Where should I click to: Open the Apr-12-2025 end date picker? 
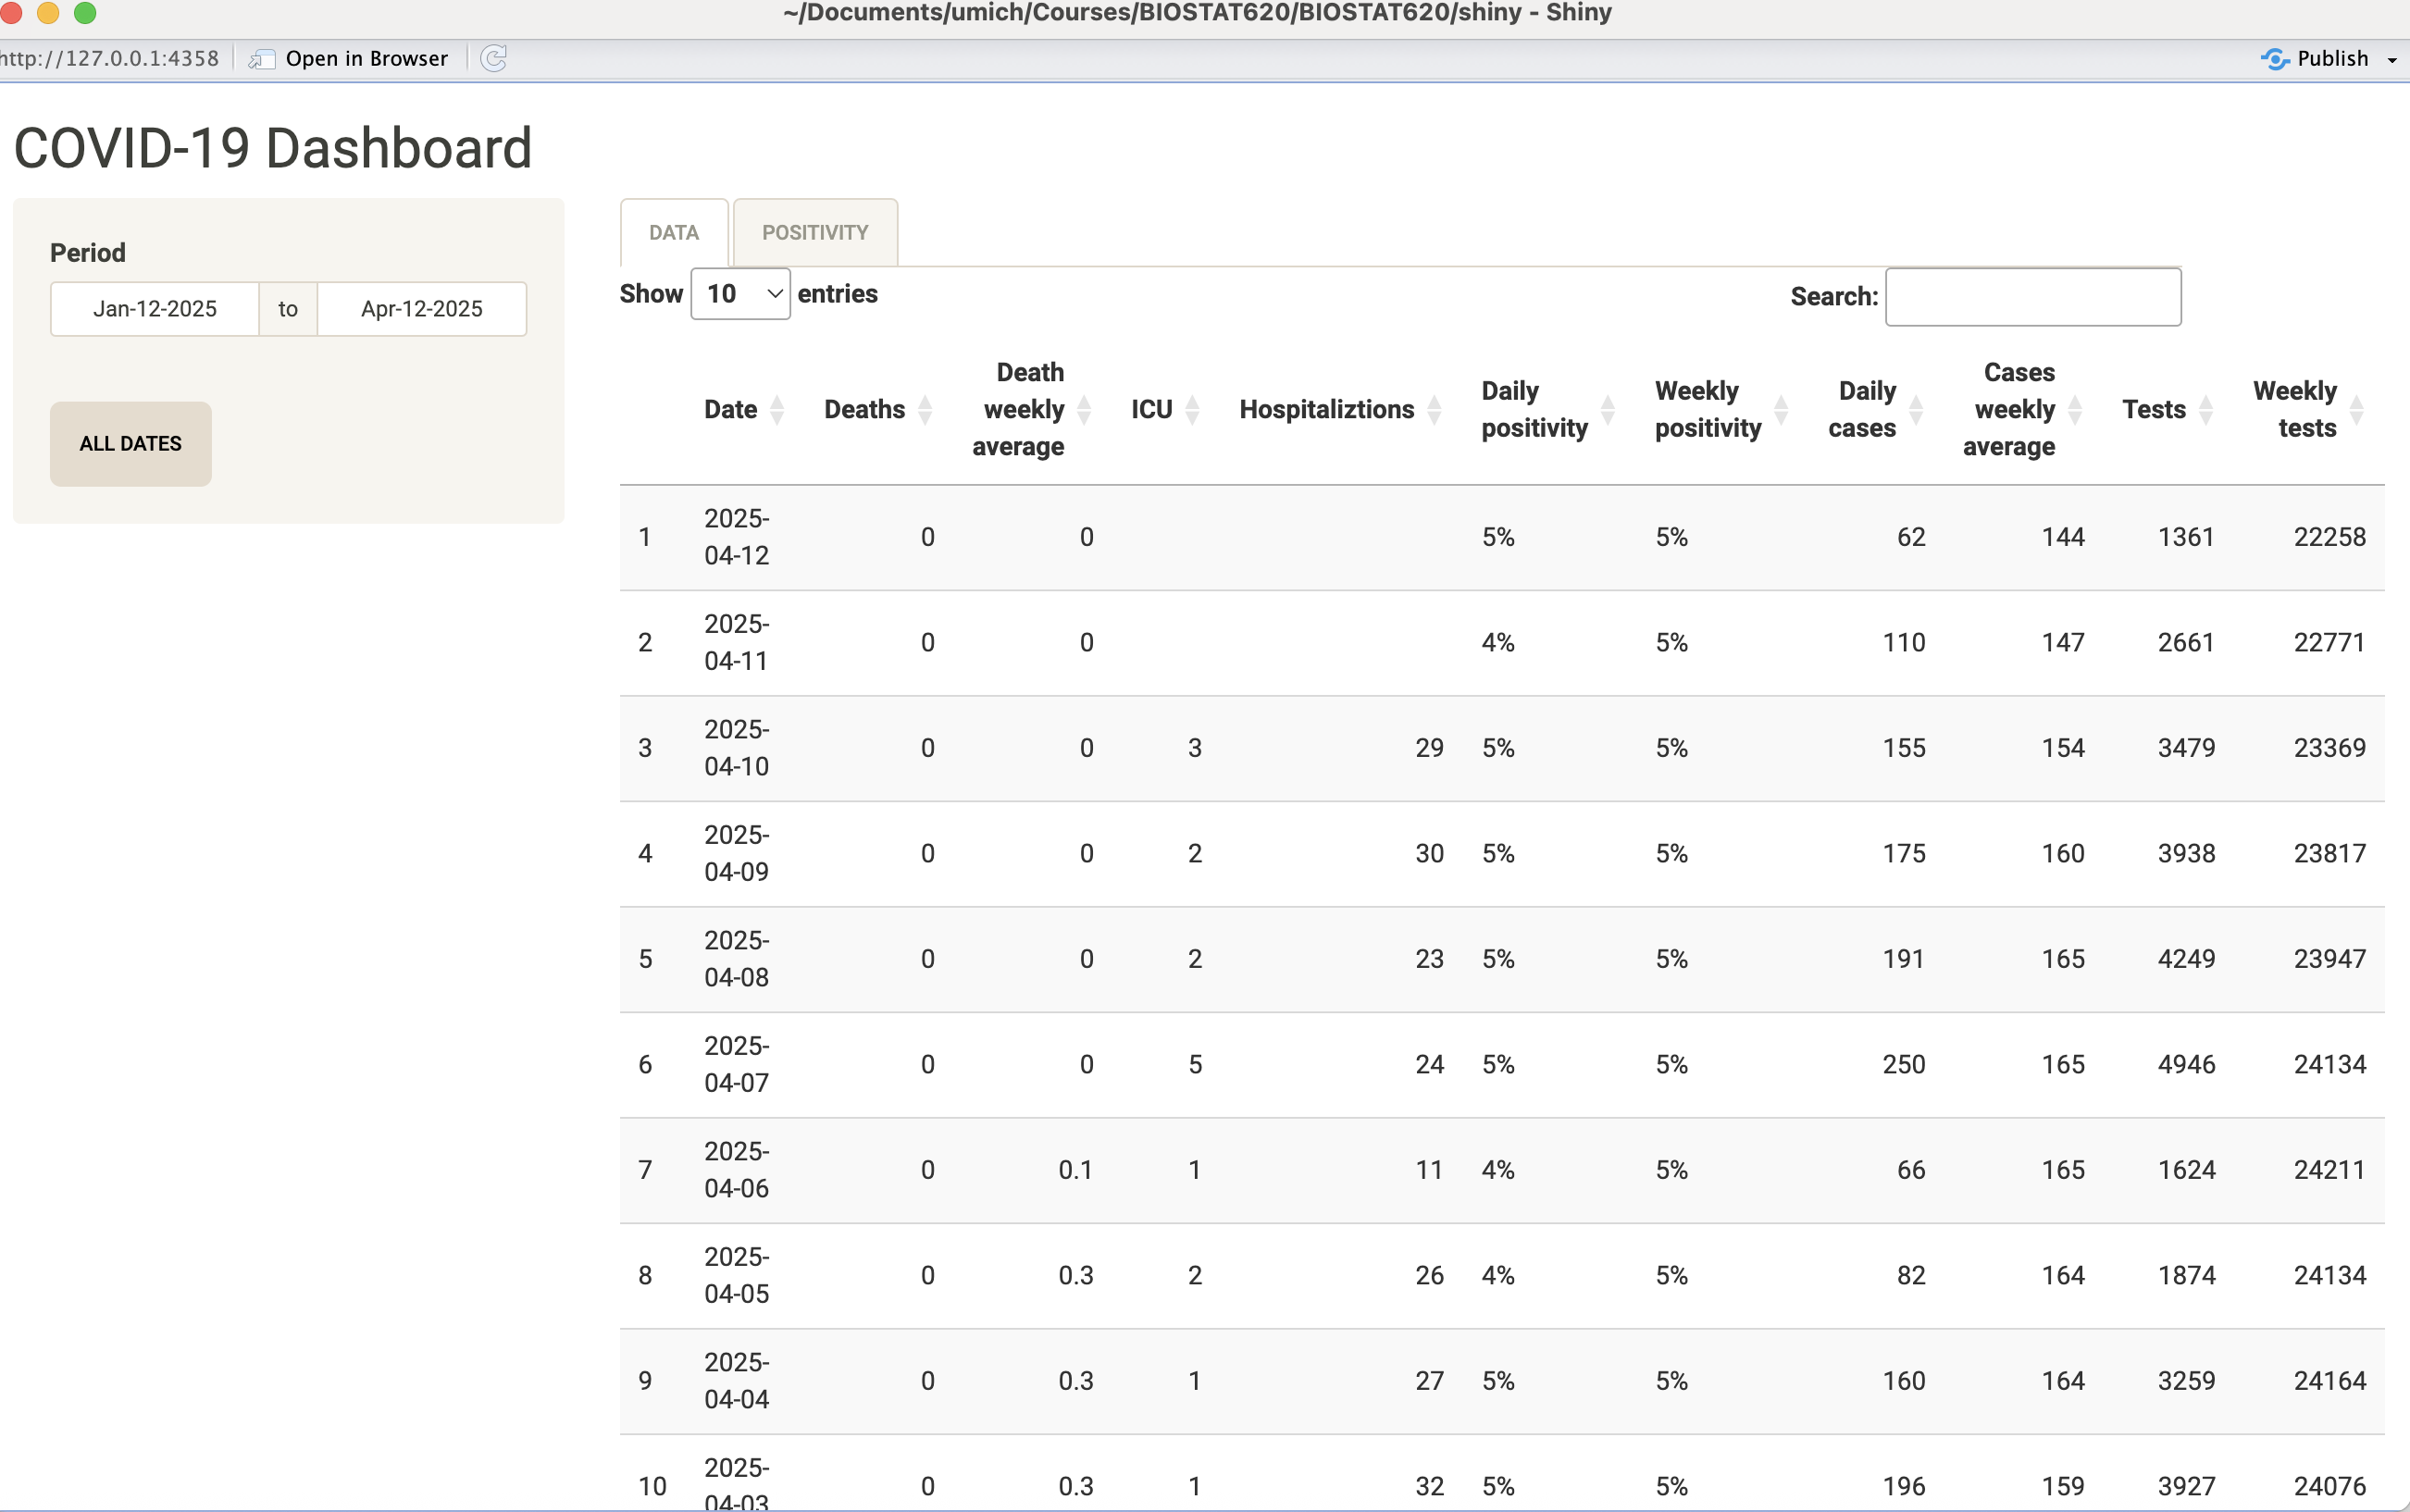[x=421, y=309]
